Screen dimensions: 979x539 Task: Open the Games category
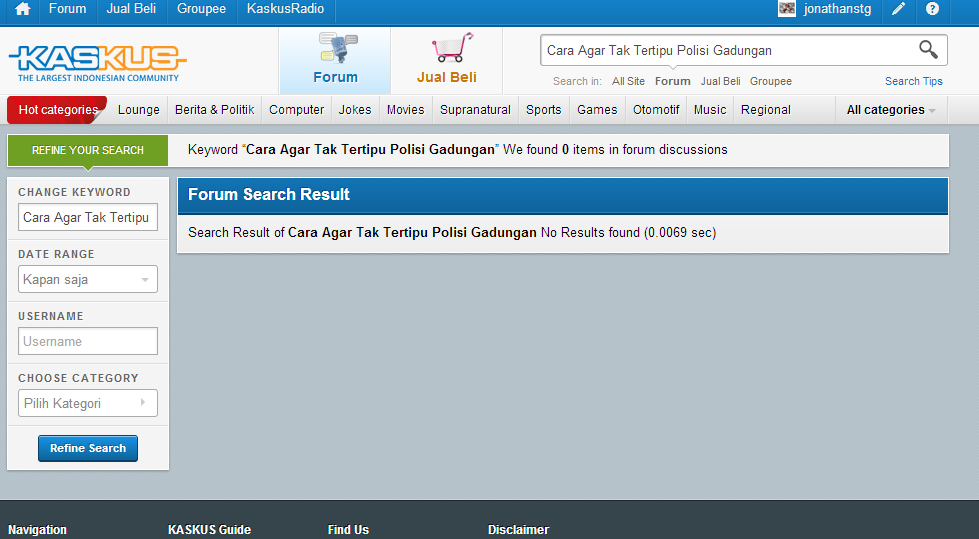pos(597,110)
